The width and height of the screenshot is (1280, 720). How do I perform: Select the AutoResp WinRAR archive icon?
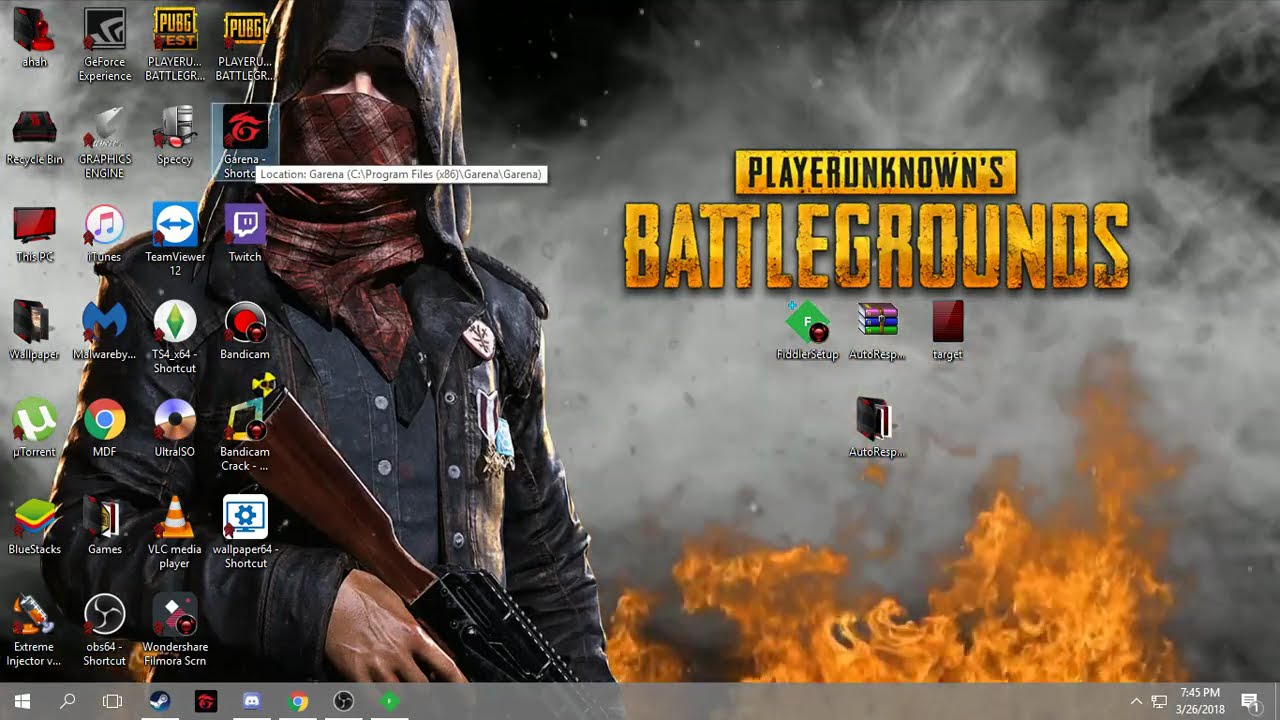pos(877,331)
